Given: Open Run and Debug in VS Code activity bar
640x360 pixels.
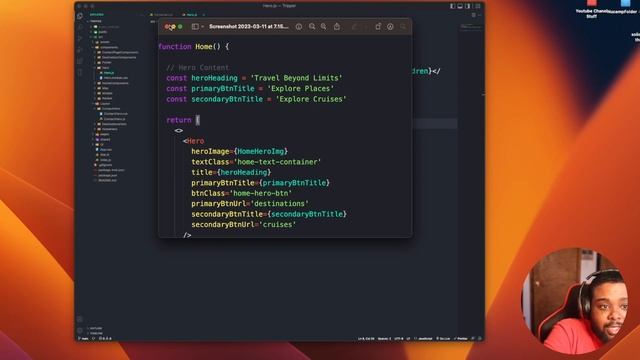Looking at the screenshot, I should (x=80, y=50).
